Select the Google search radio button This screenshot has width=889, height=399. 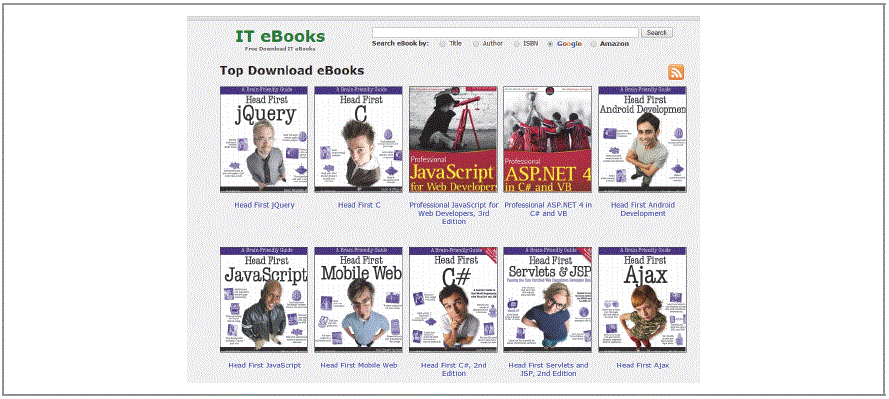551,44
